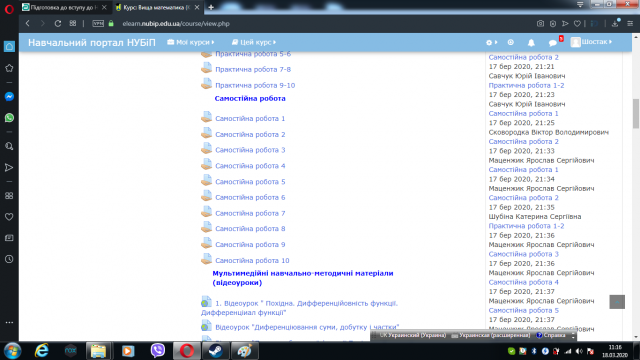Expand portal settings gear dropdown
This screenshot has width=640, height=360.
[491, 42]
